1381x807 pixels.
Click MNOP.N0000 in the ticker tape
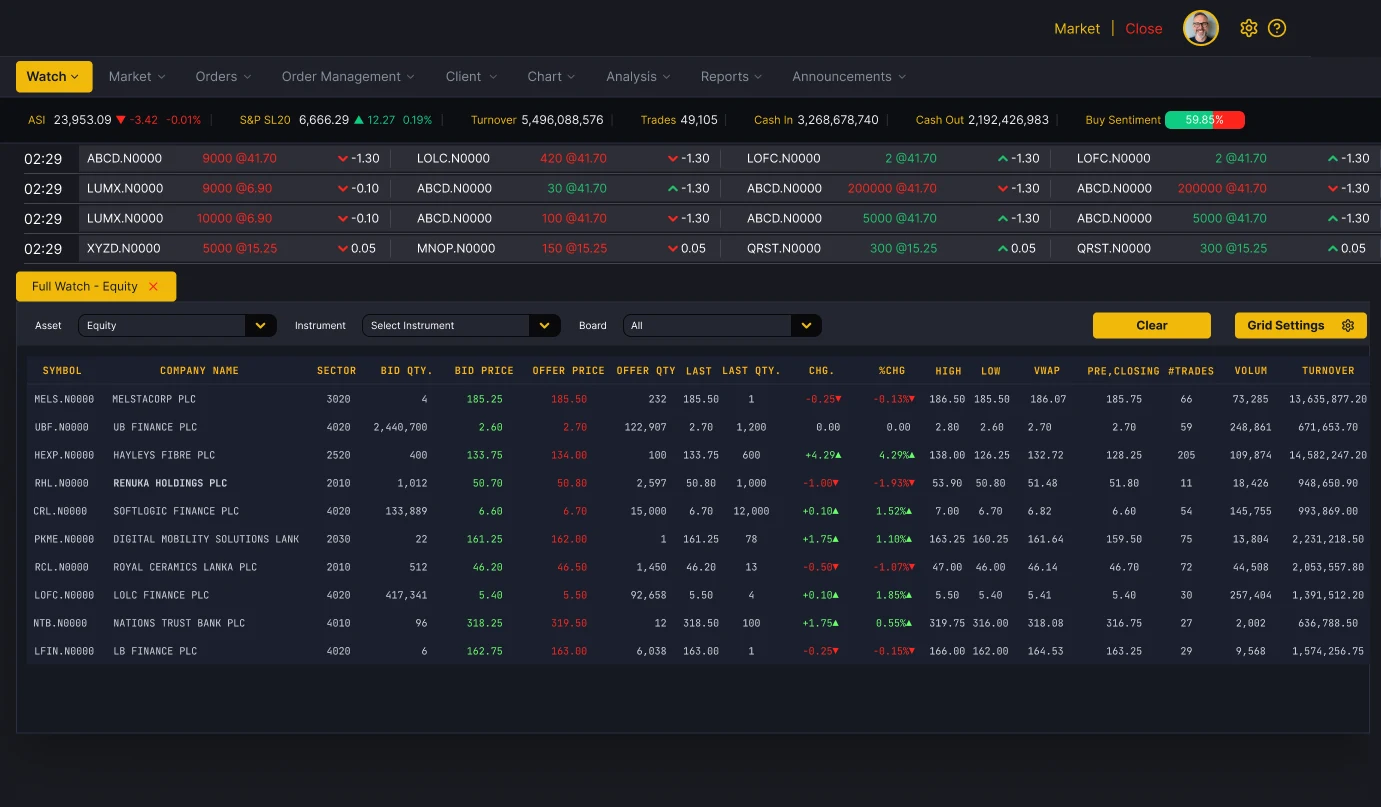456,248
